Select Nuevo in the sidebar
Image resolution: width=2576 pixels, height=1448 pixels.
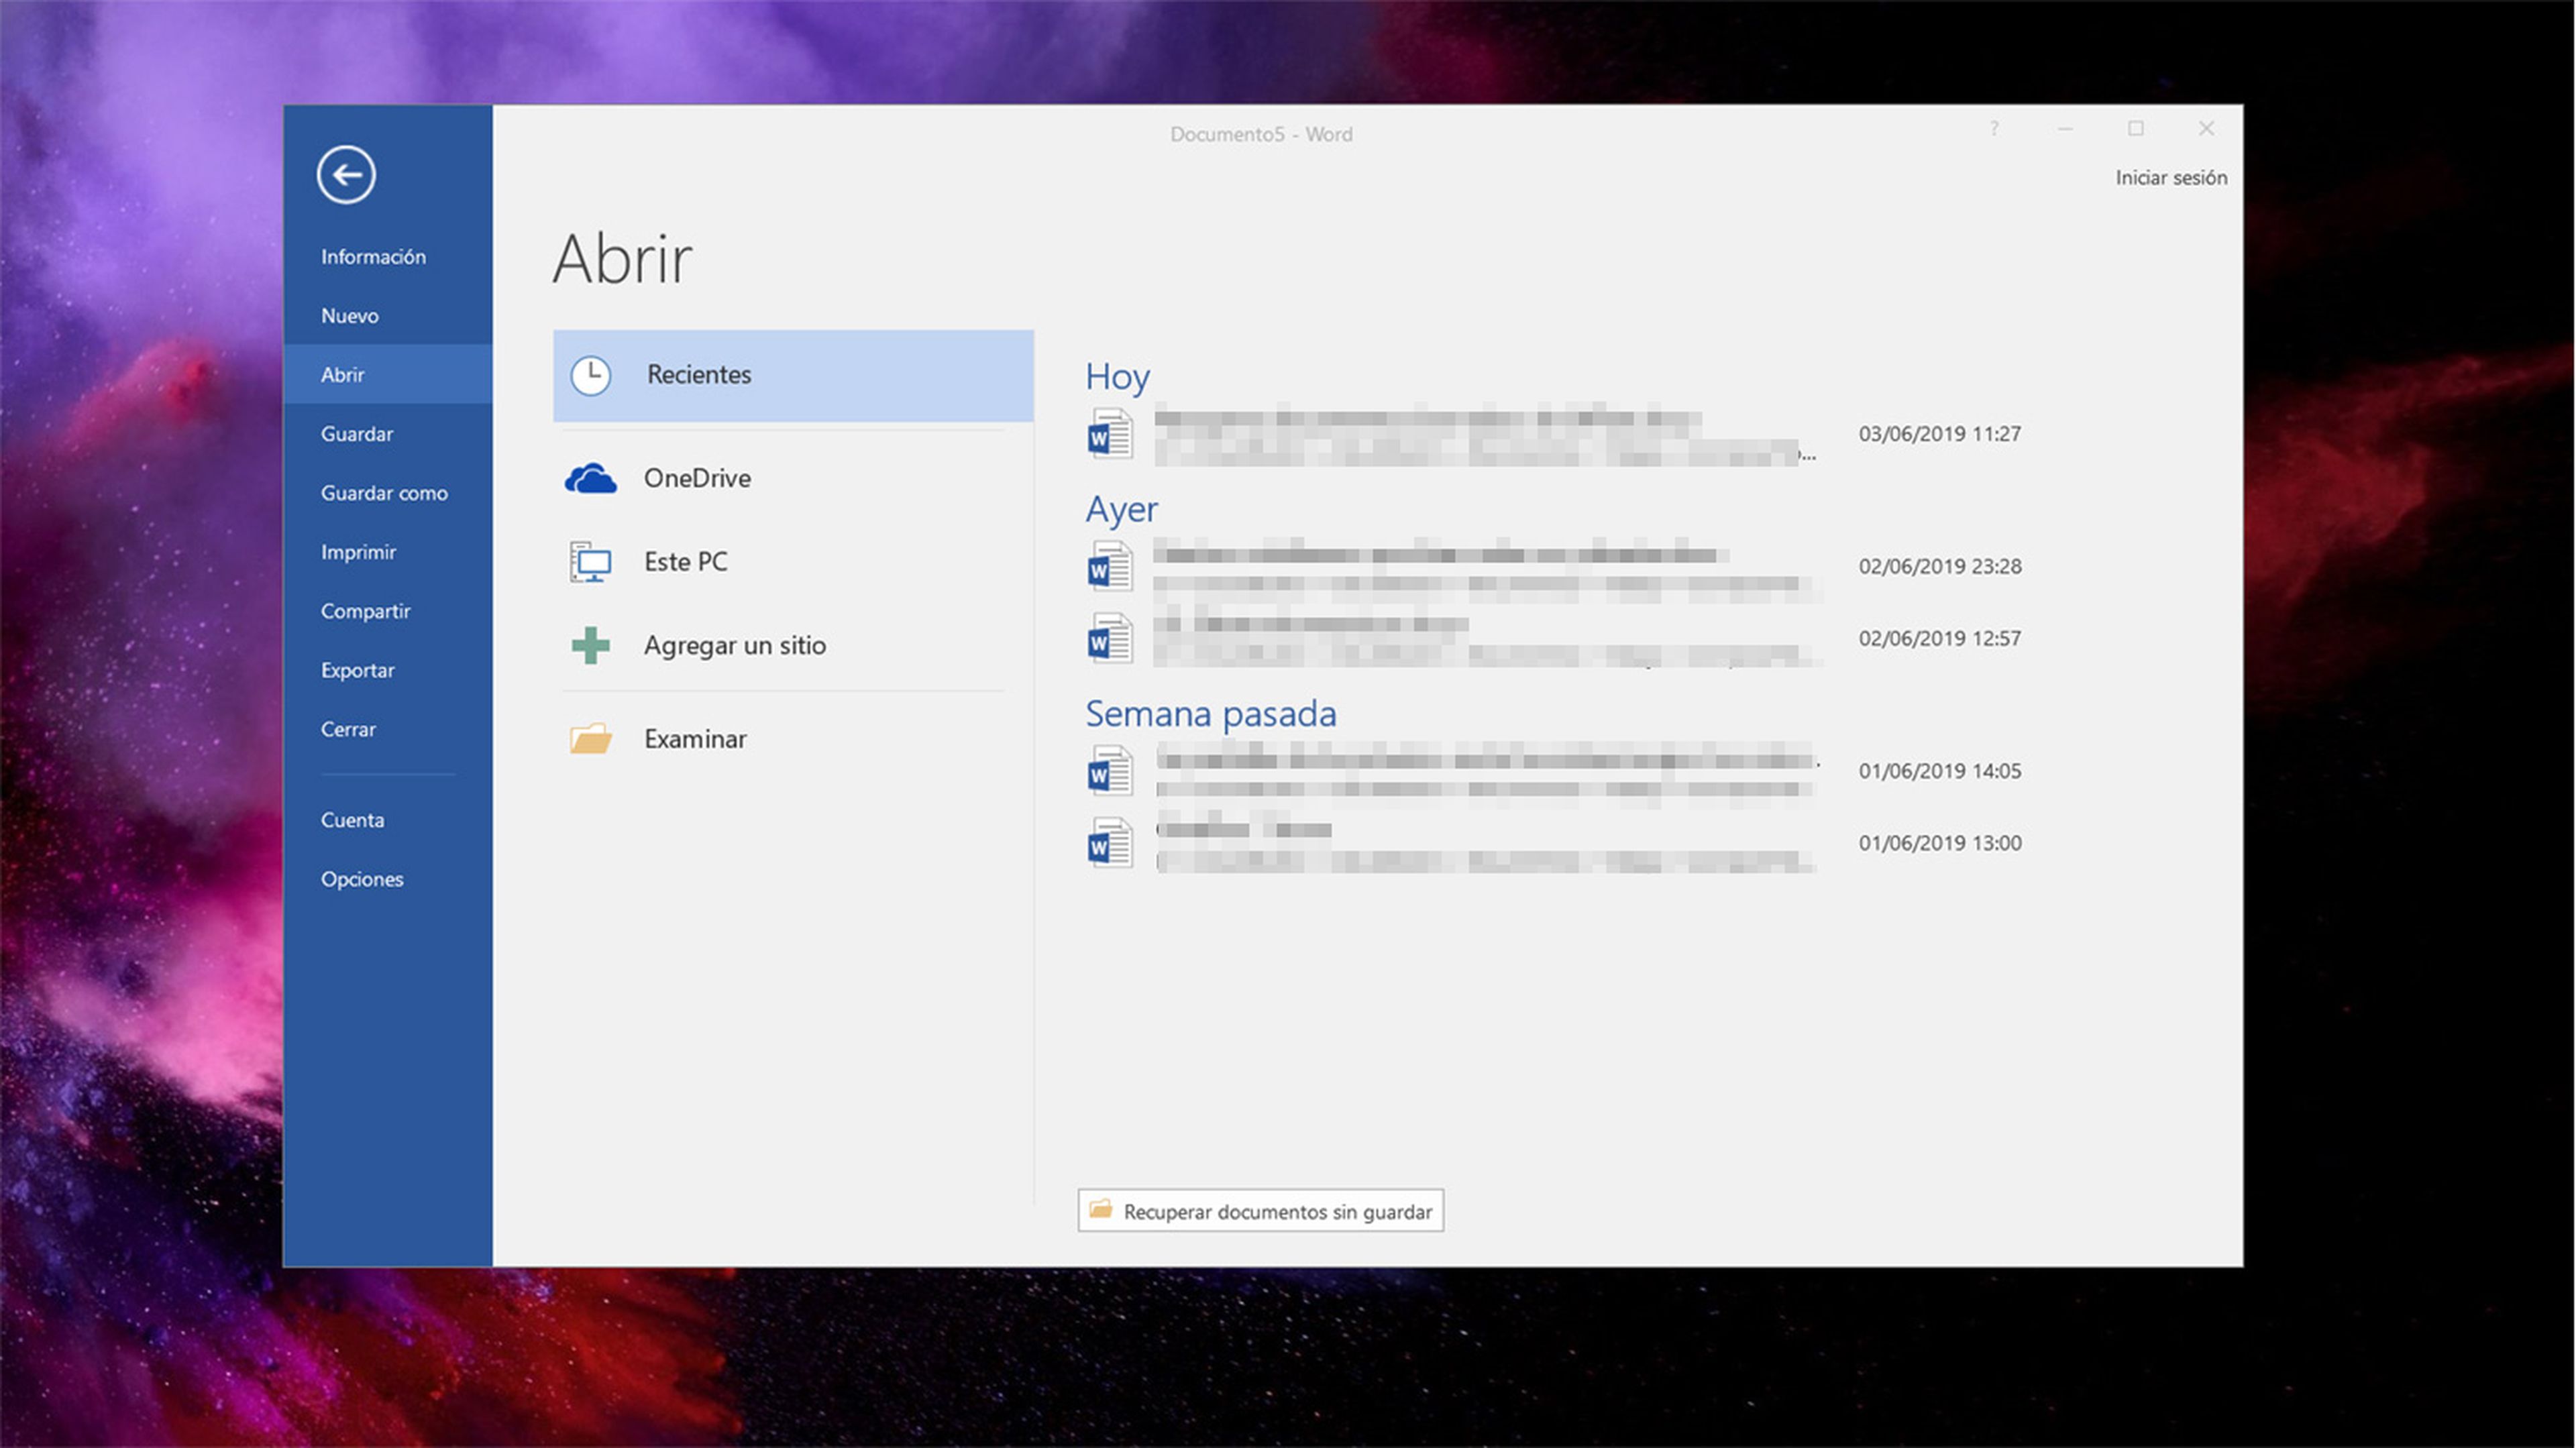(x=388, y=316)
